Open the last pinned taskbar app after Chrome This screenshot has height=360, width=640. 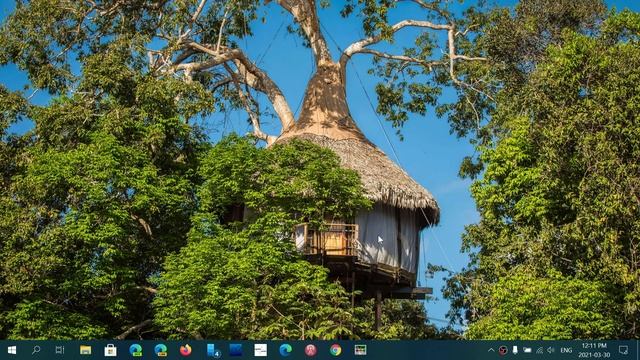360,350
